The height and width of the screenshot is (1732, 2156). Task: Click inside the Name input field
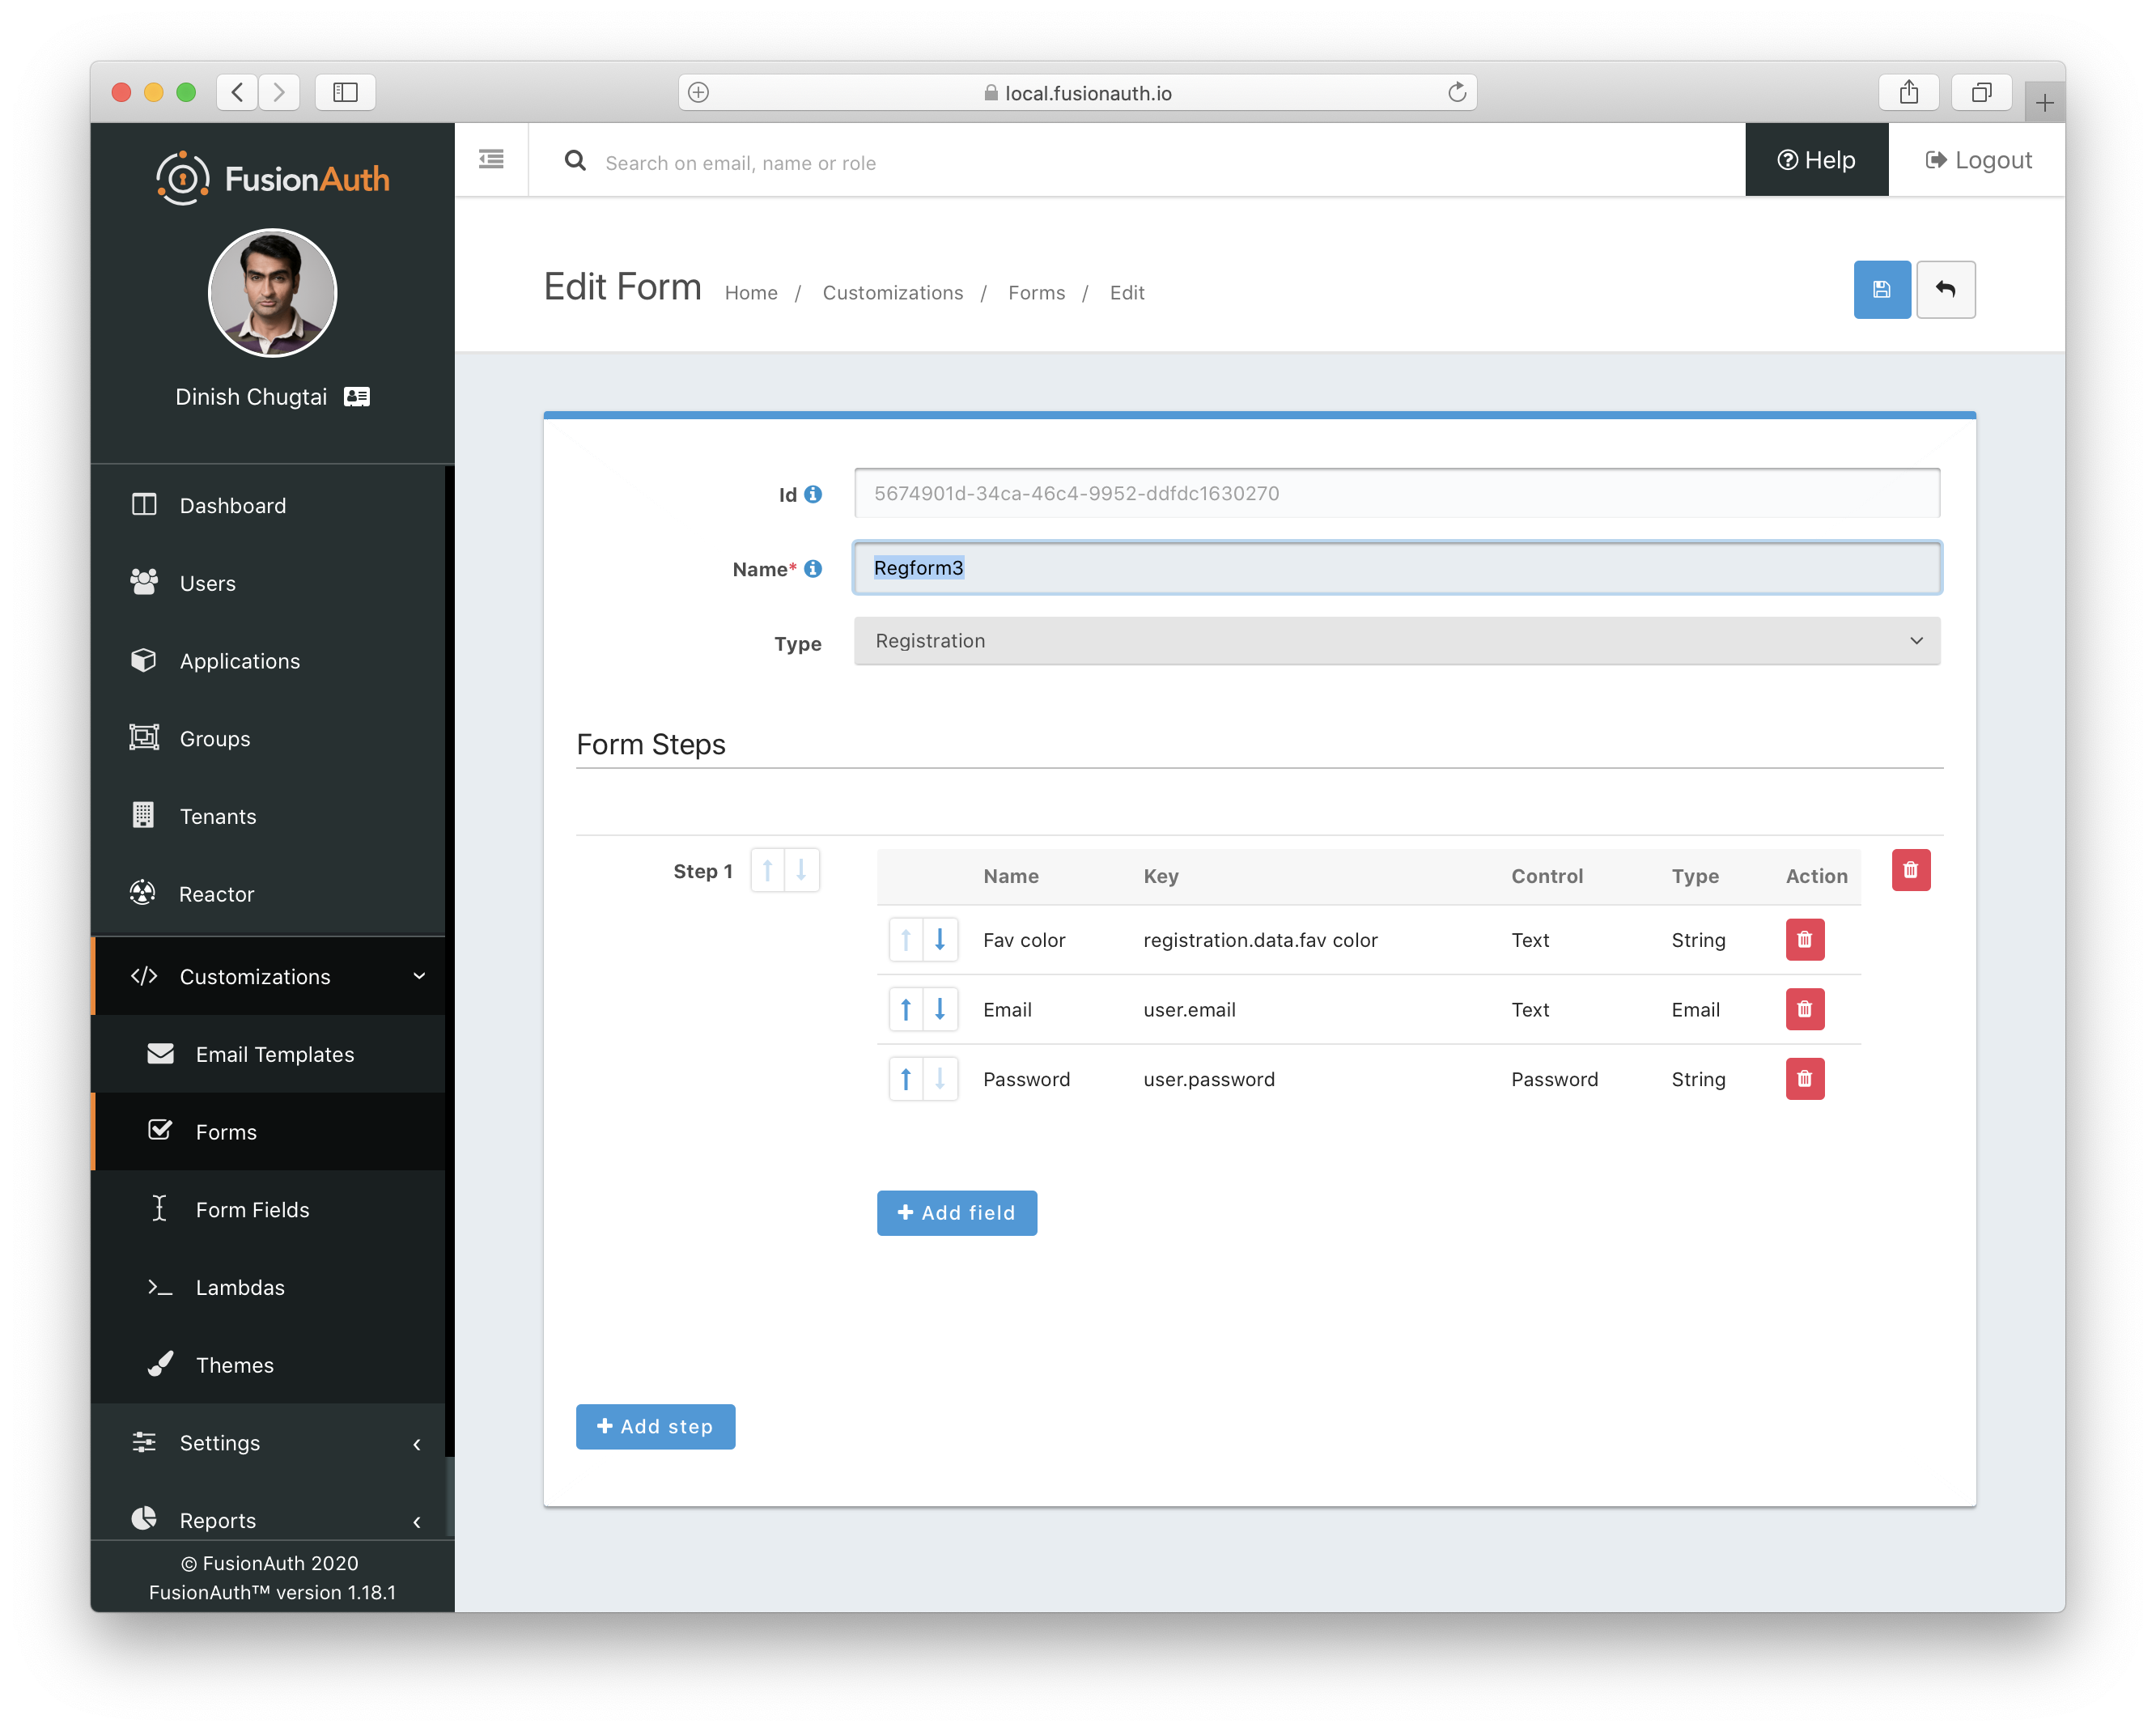coord(1397,567)
